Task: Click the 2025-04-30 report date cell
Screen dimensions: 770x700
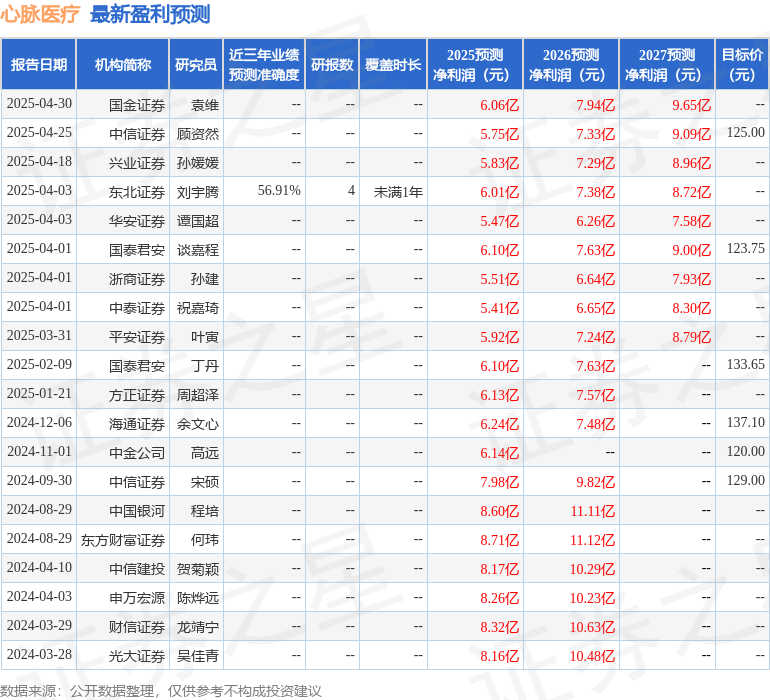Action: [x=39, y=104]
